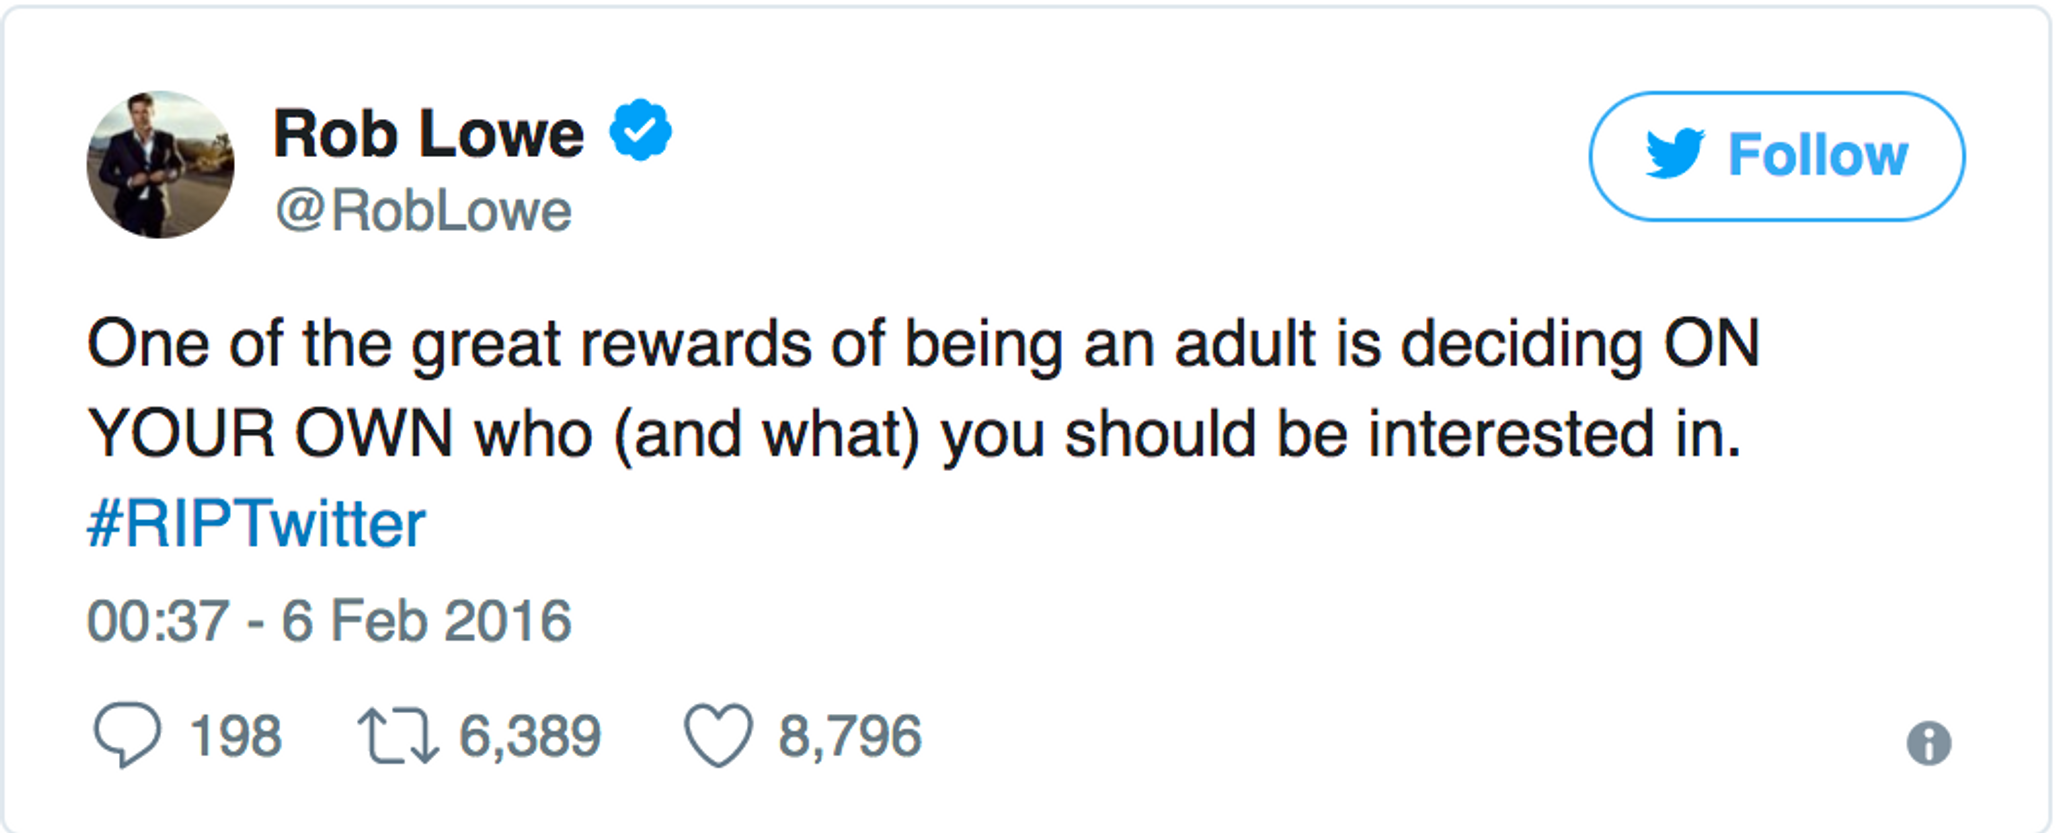View the 8,796 likes count

pyautogui.click(x=850, y=736)
